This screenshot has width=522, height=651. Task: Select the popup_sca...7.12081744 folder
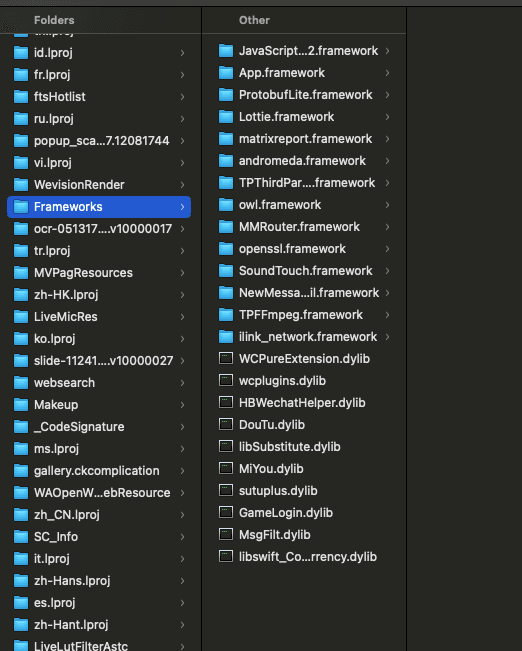tap(102, 141)
